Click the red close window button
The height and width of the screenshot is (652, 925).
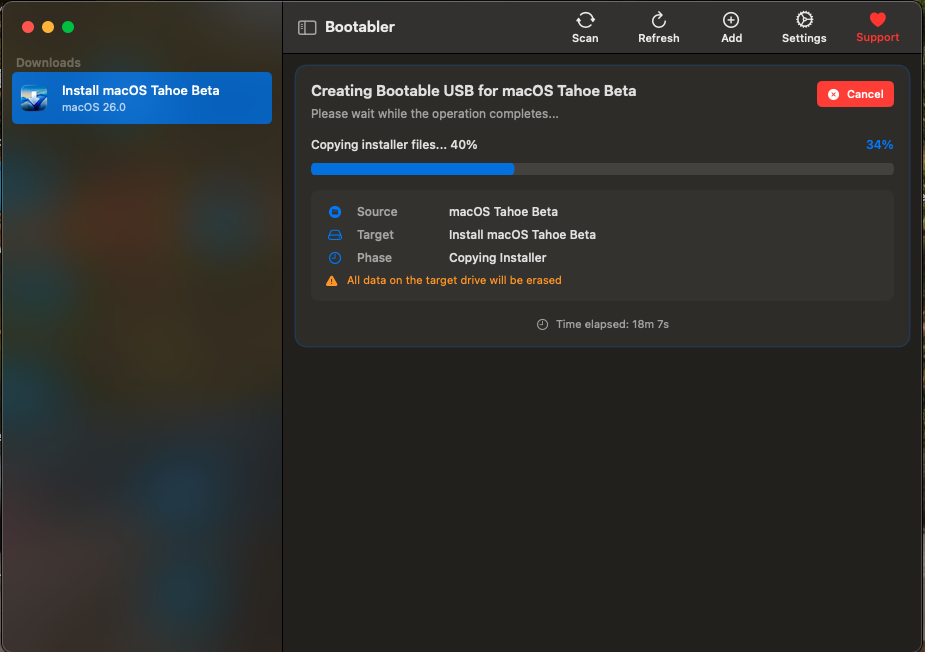(x=28, y=27)
